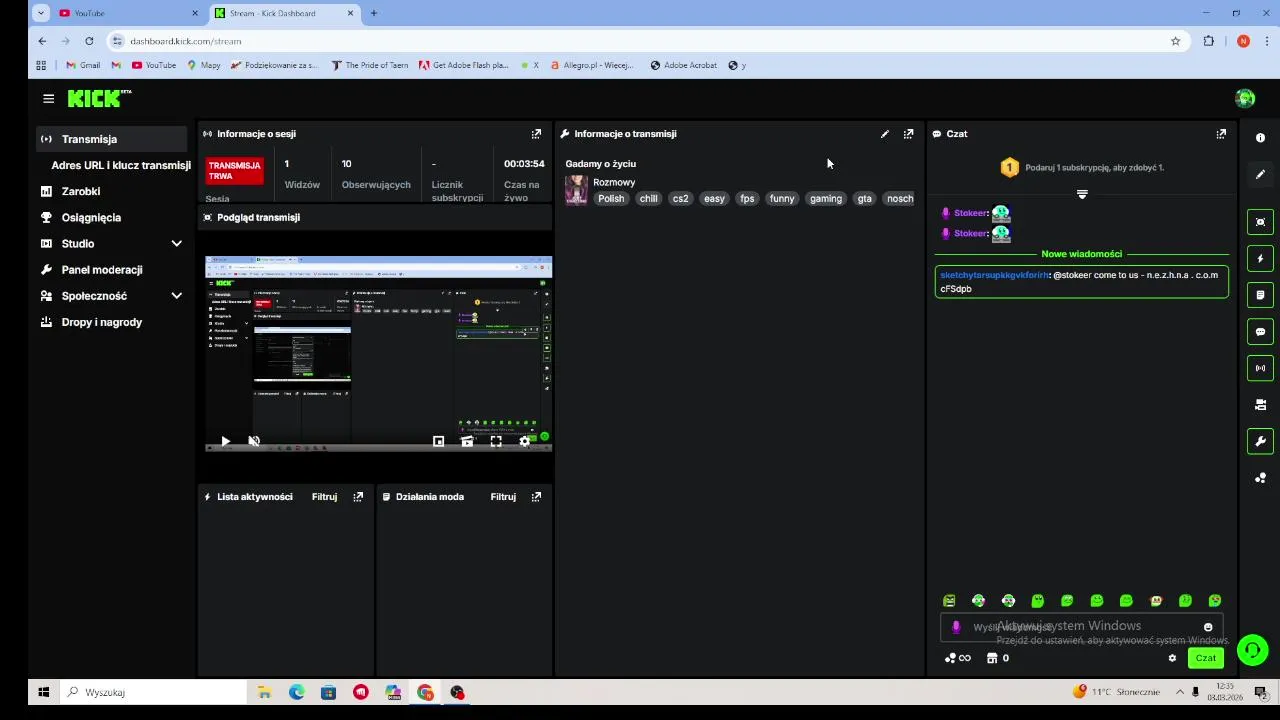Play the stream preview video
The height and width of the screenshot is (720, 1280).
225,441
